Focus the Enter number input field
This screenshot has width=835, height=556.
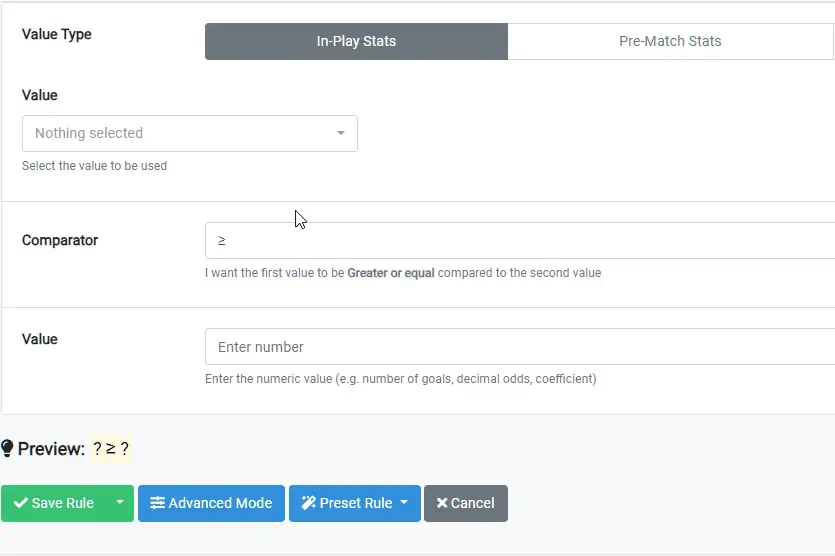(x=520, y=347)
